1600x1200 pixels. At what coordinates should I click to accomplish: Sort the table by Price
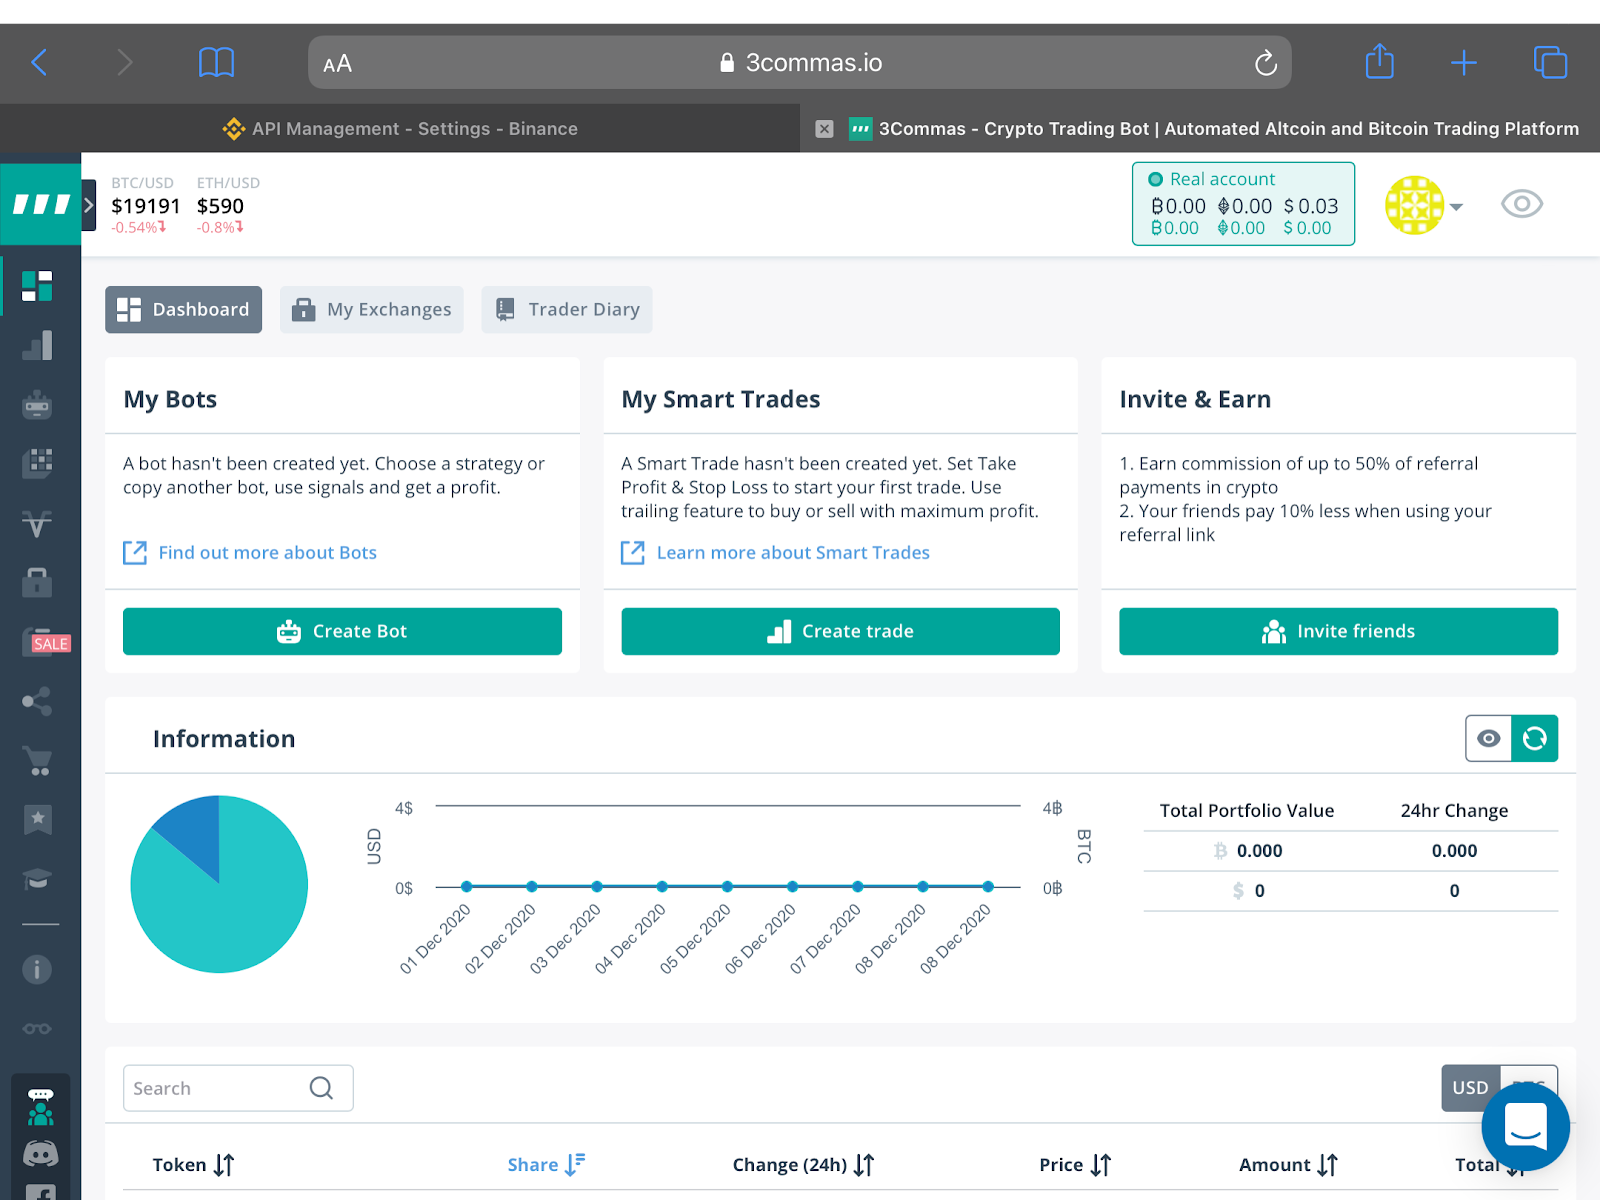point(1075,1165)
